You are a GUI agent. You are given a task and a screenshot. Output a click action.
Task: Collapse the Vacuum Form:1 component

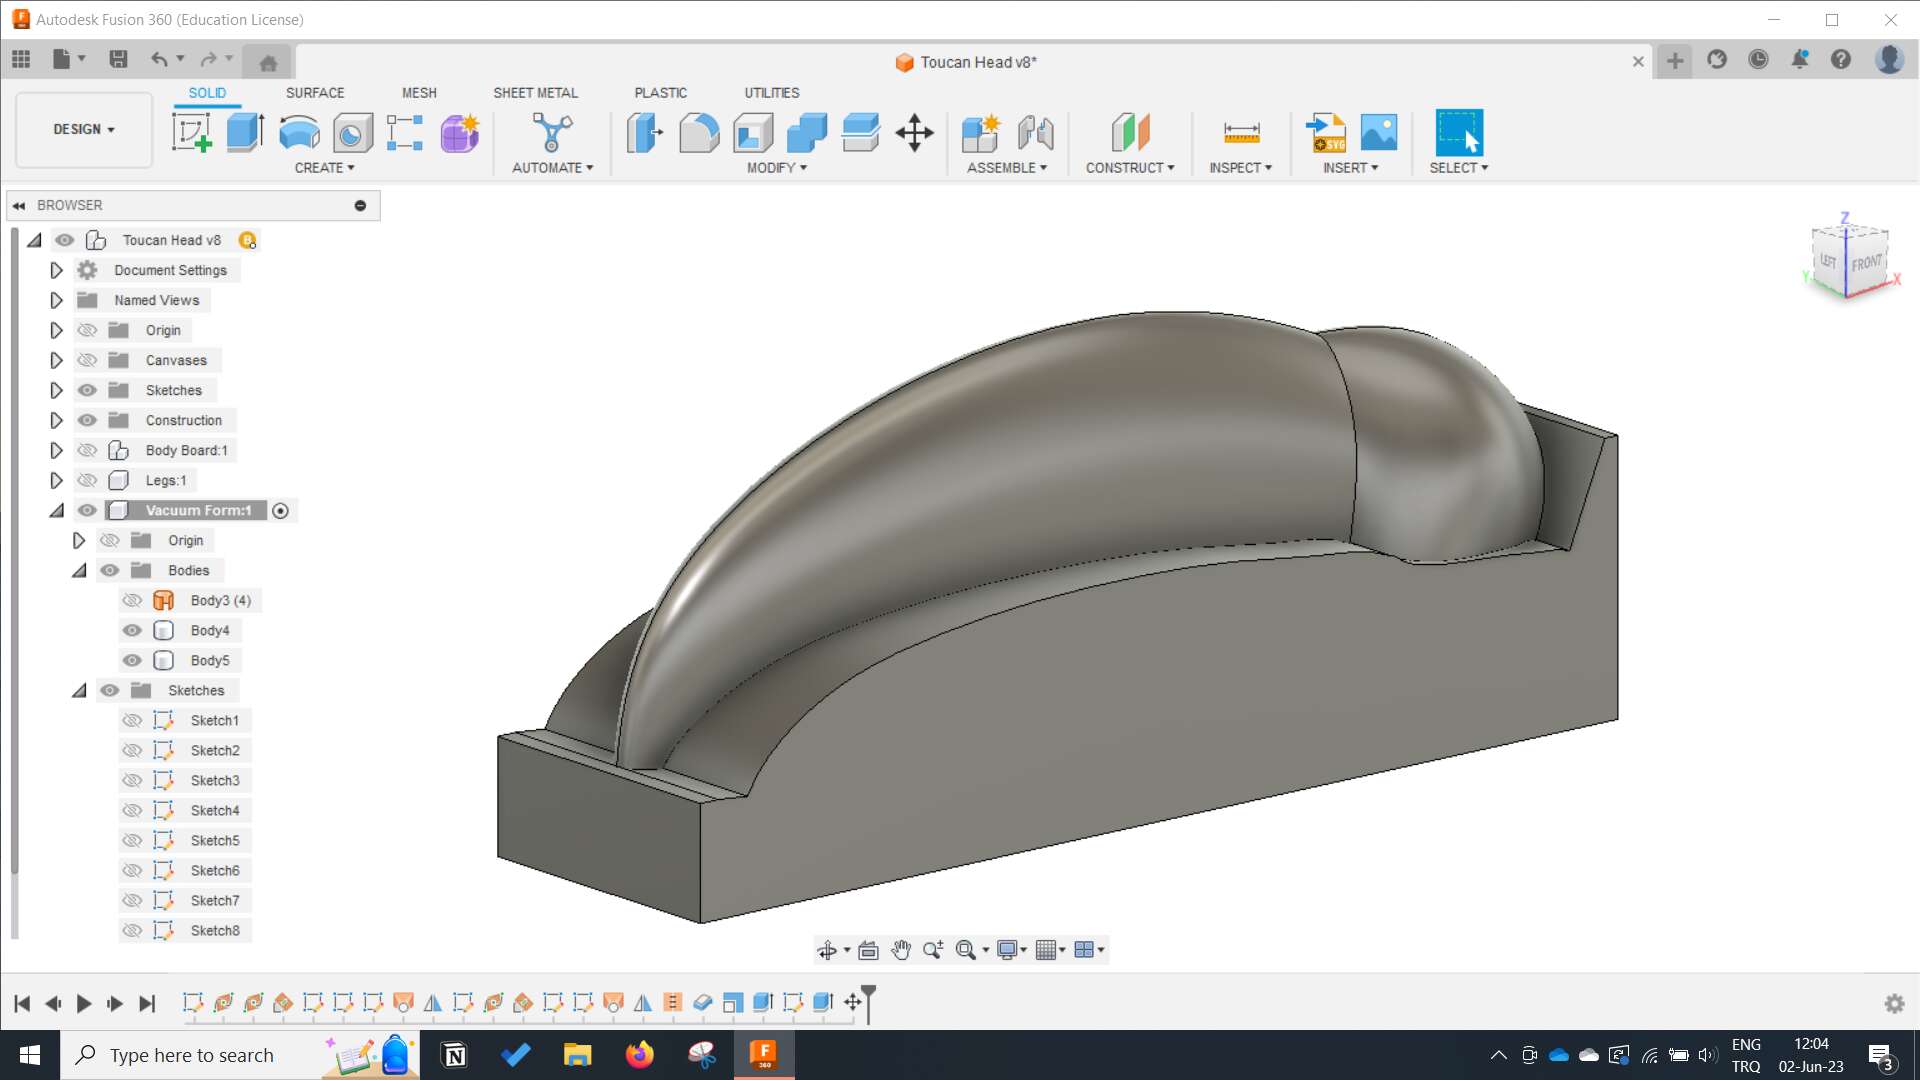coord(57,510)
